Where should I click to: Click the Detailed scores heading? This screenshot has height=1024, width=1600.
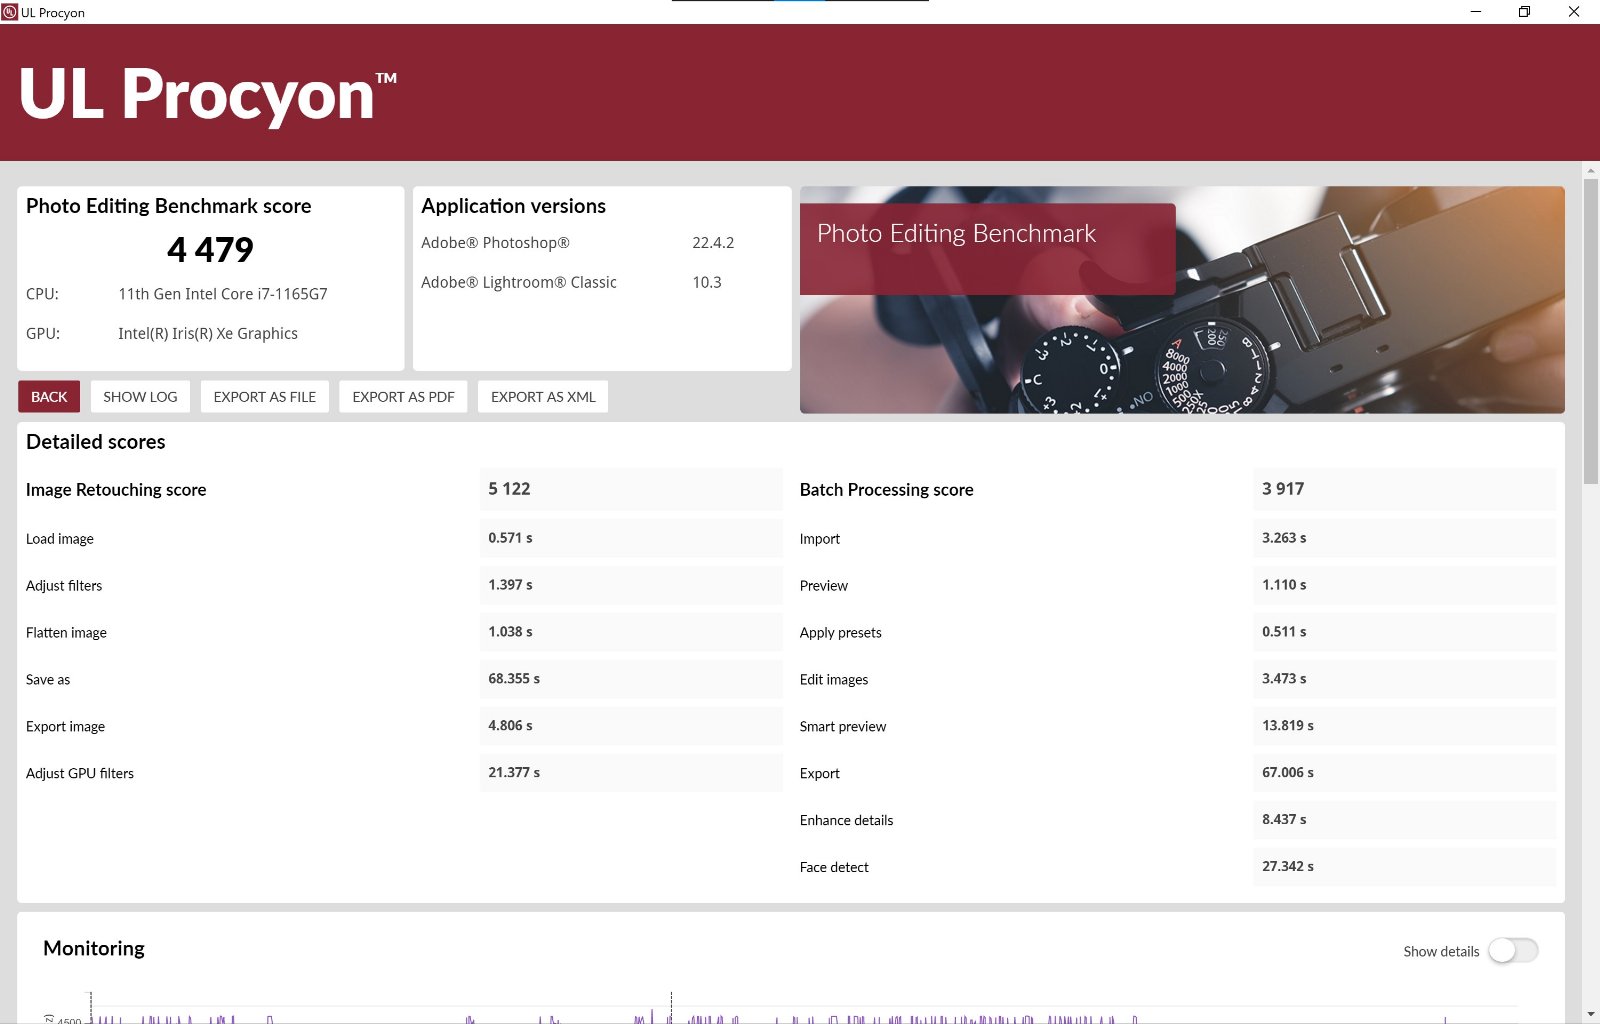coord(96,442)
